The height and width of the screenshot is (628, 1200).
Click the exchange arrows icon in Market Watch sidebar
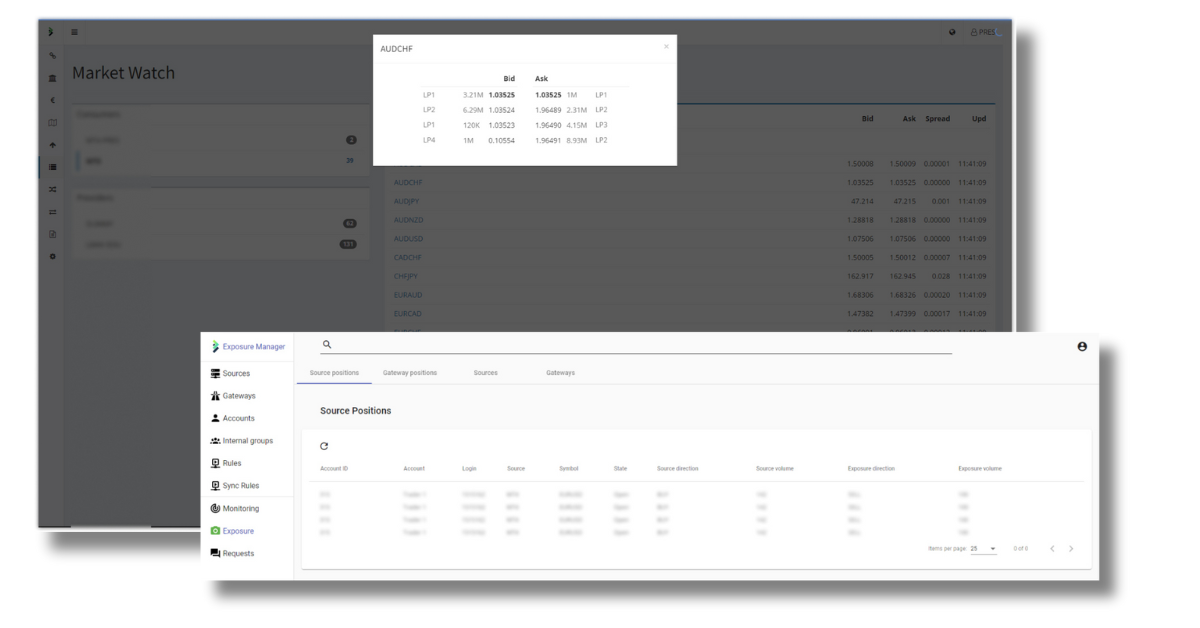point(52,212)
